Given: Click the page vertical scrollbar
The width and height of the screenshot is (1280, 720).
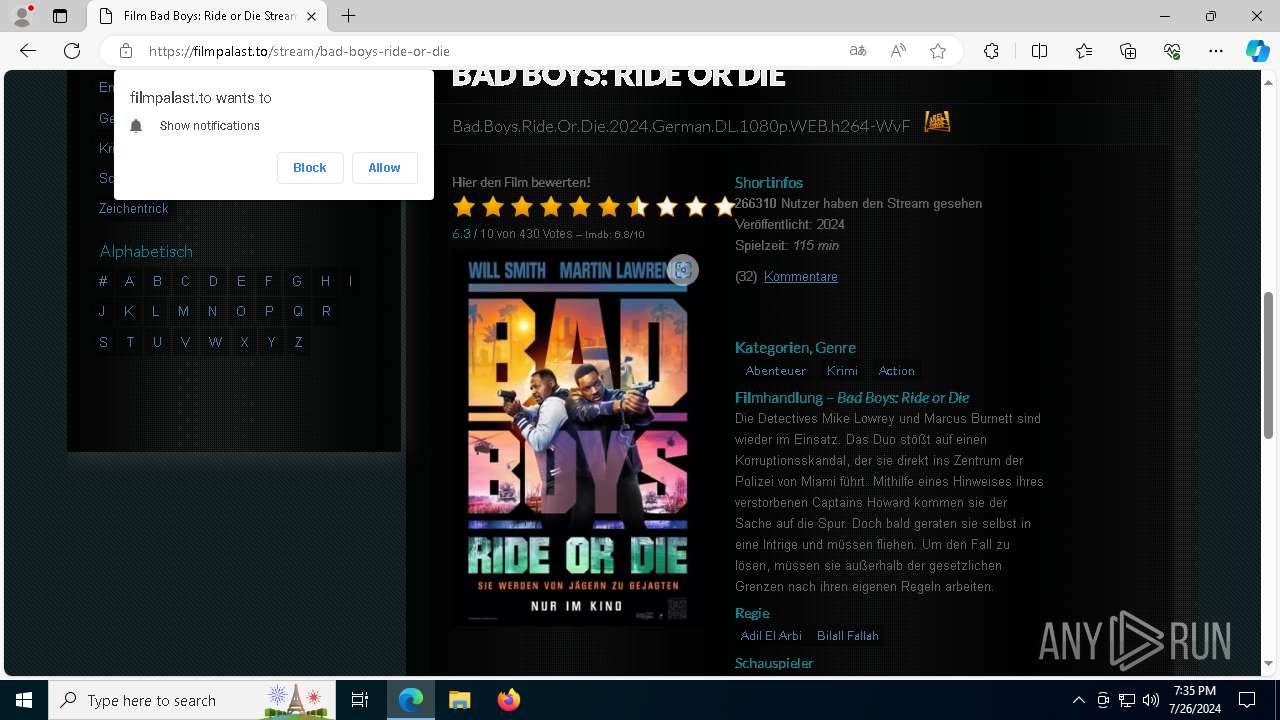Looking at the screenshot, I should click(x=1268, y=367).
